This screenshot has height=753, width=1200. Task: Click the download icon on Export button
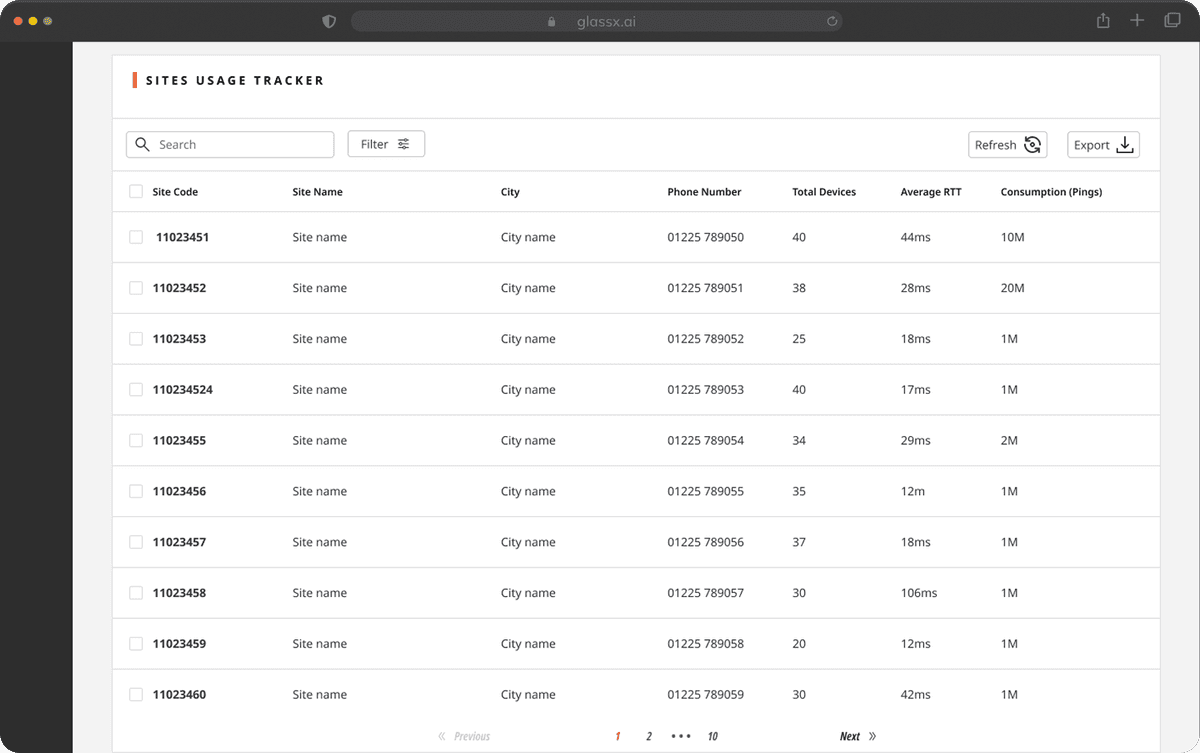[1124, 144]
